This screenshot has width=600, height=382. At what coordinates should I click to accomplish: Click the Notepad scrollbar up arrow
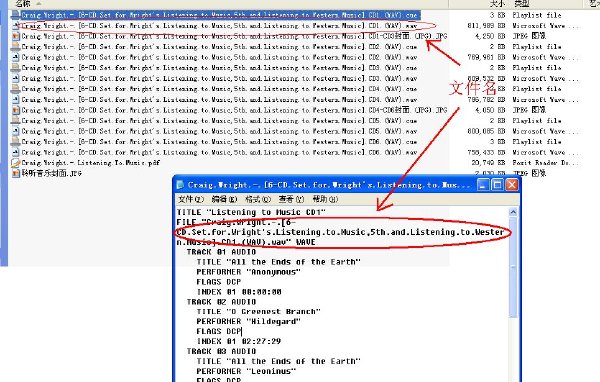pos(513,212)
